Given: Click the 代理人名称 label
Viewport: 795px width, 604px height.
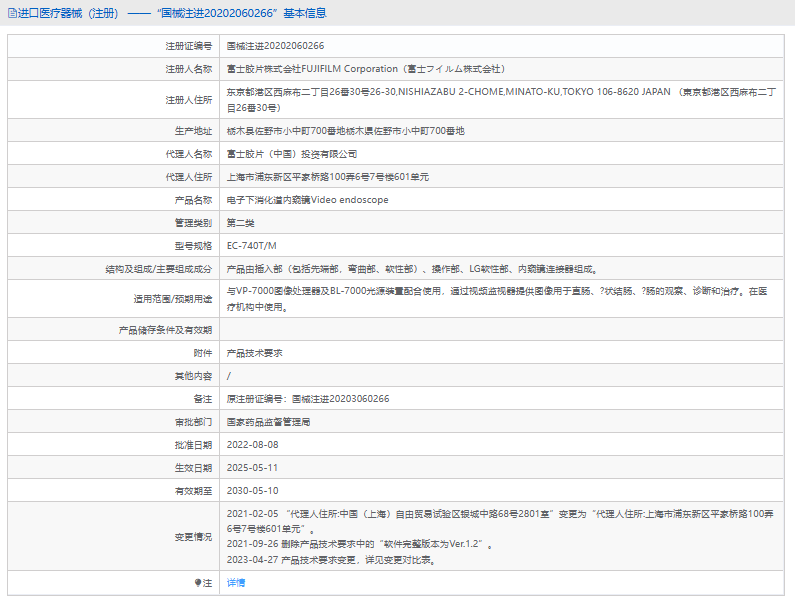Looking at the screenshot, I should point(189,154).
